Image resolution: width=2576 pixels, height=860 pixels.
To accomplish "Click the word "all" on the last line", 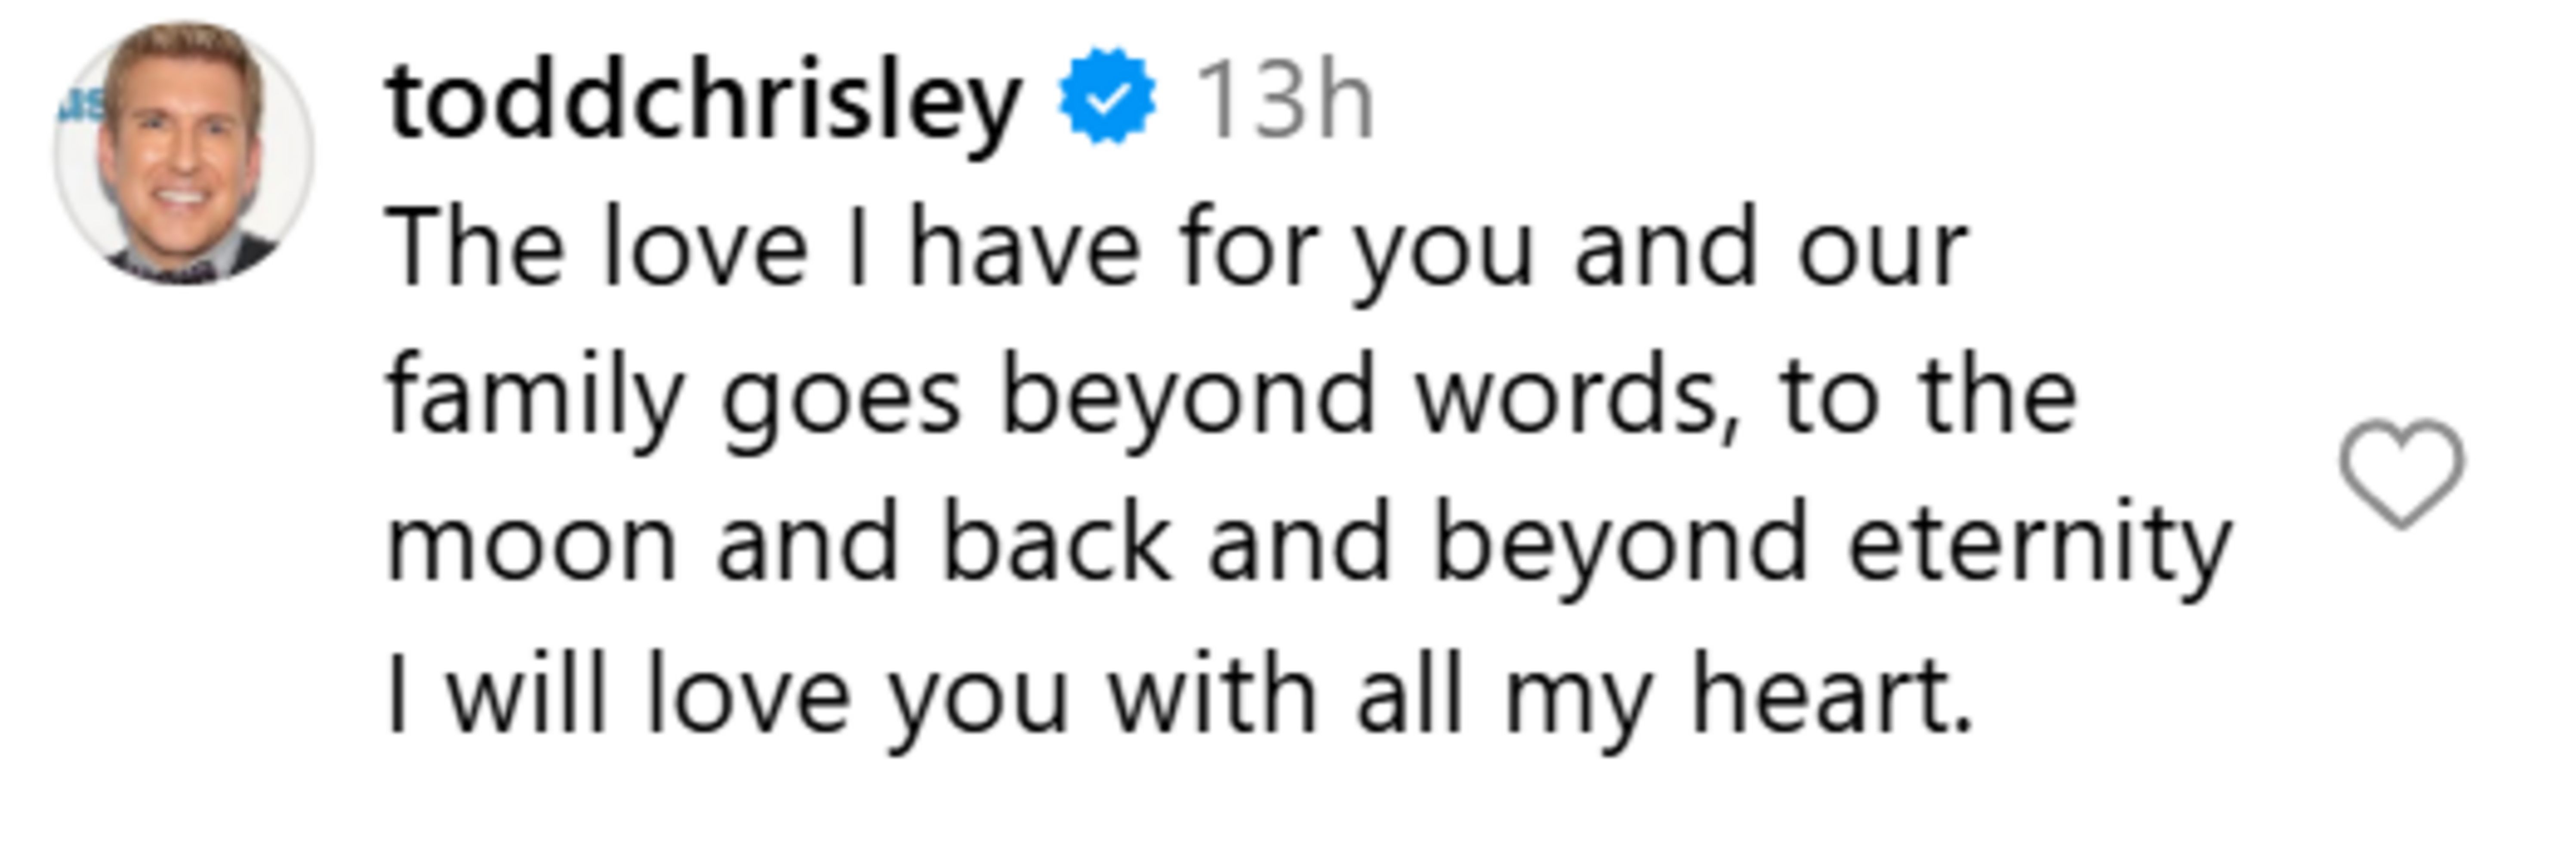I will pos(1410,694).
